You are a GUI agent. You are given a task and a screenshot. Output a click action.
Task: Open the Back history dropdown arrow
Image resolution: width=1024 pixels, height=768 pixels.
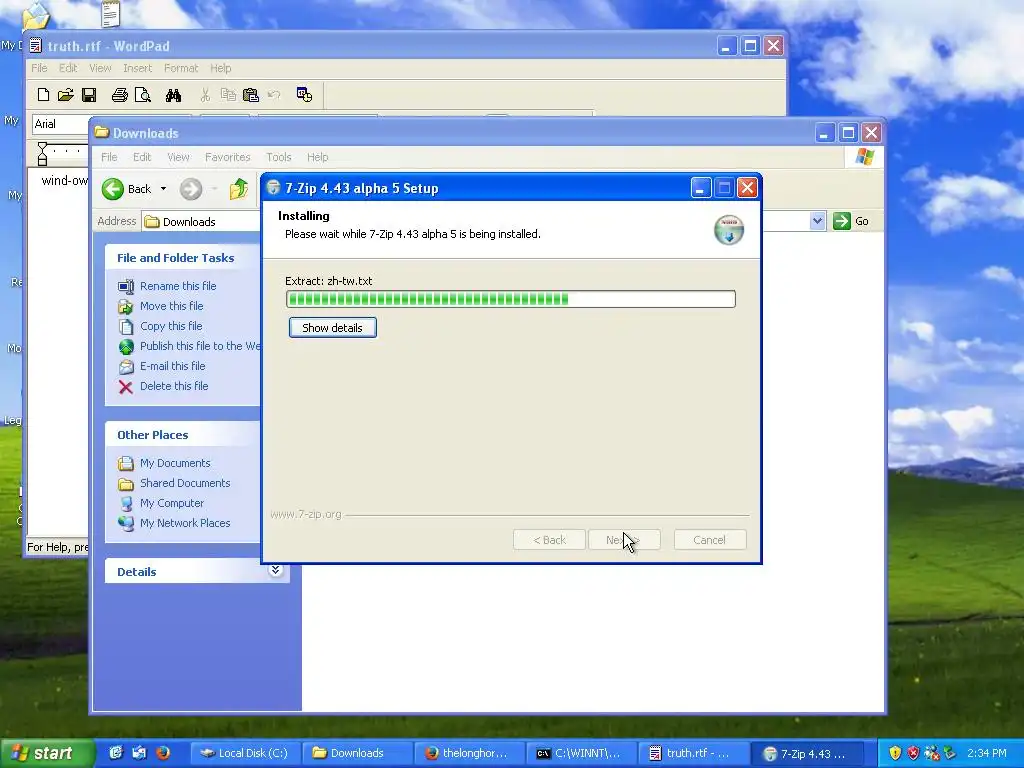163,189
